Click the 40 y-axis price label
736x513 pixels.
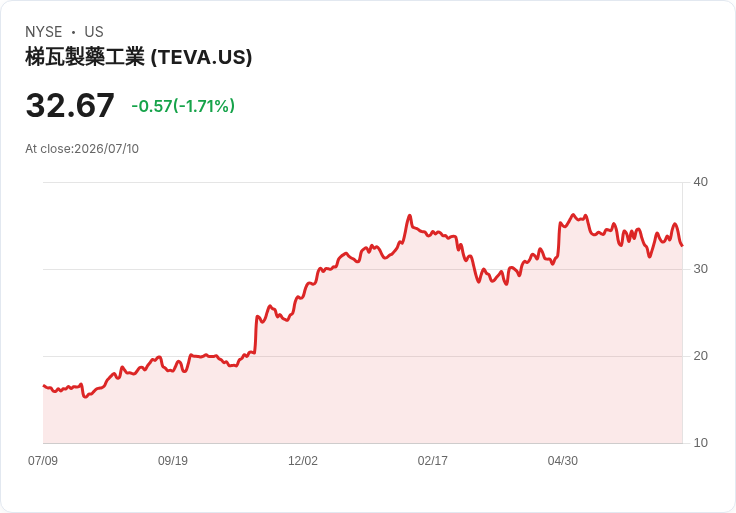[700, 182]
